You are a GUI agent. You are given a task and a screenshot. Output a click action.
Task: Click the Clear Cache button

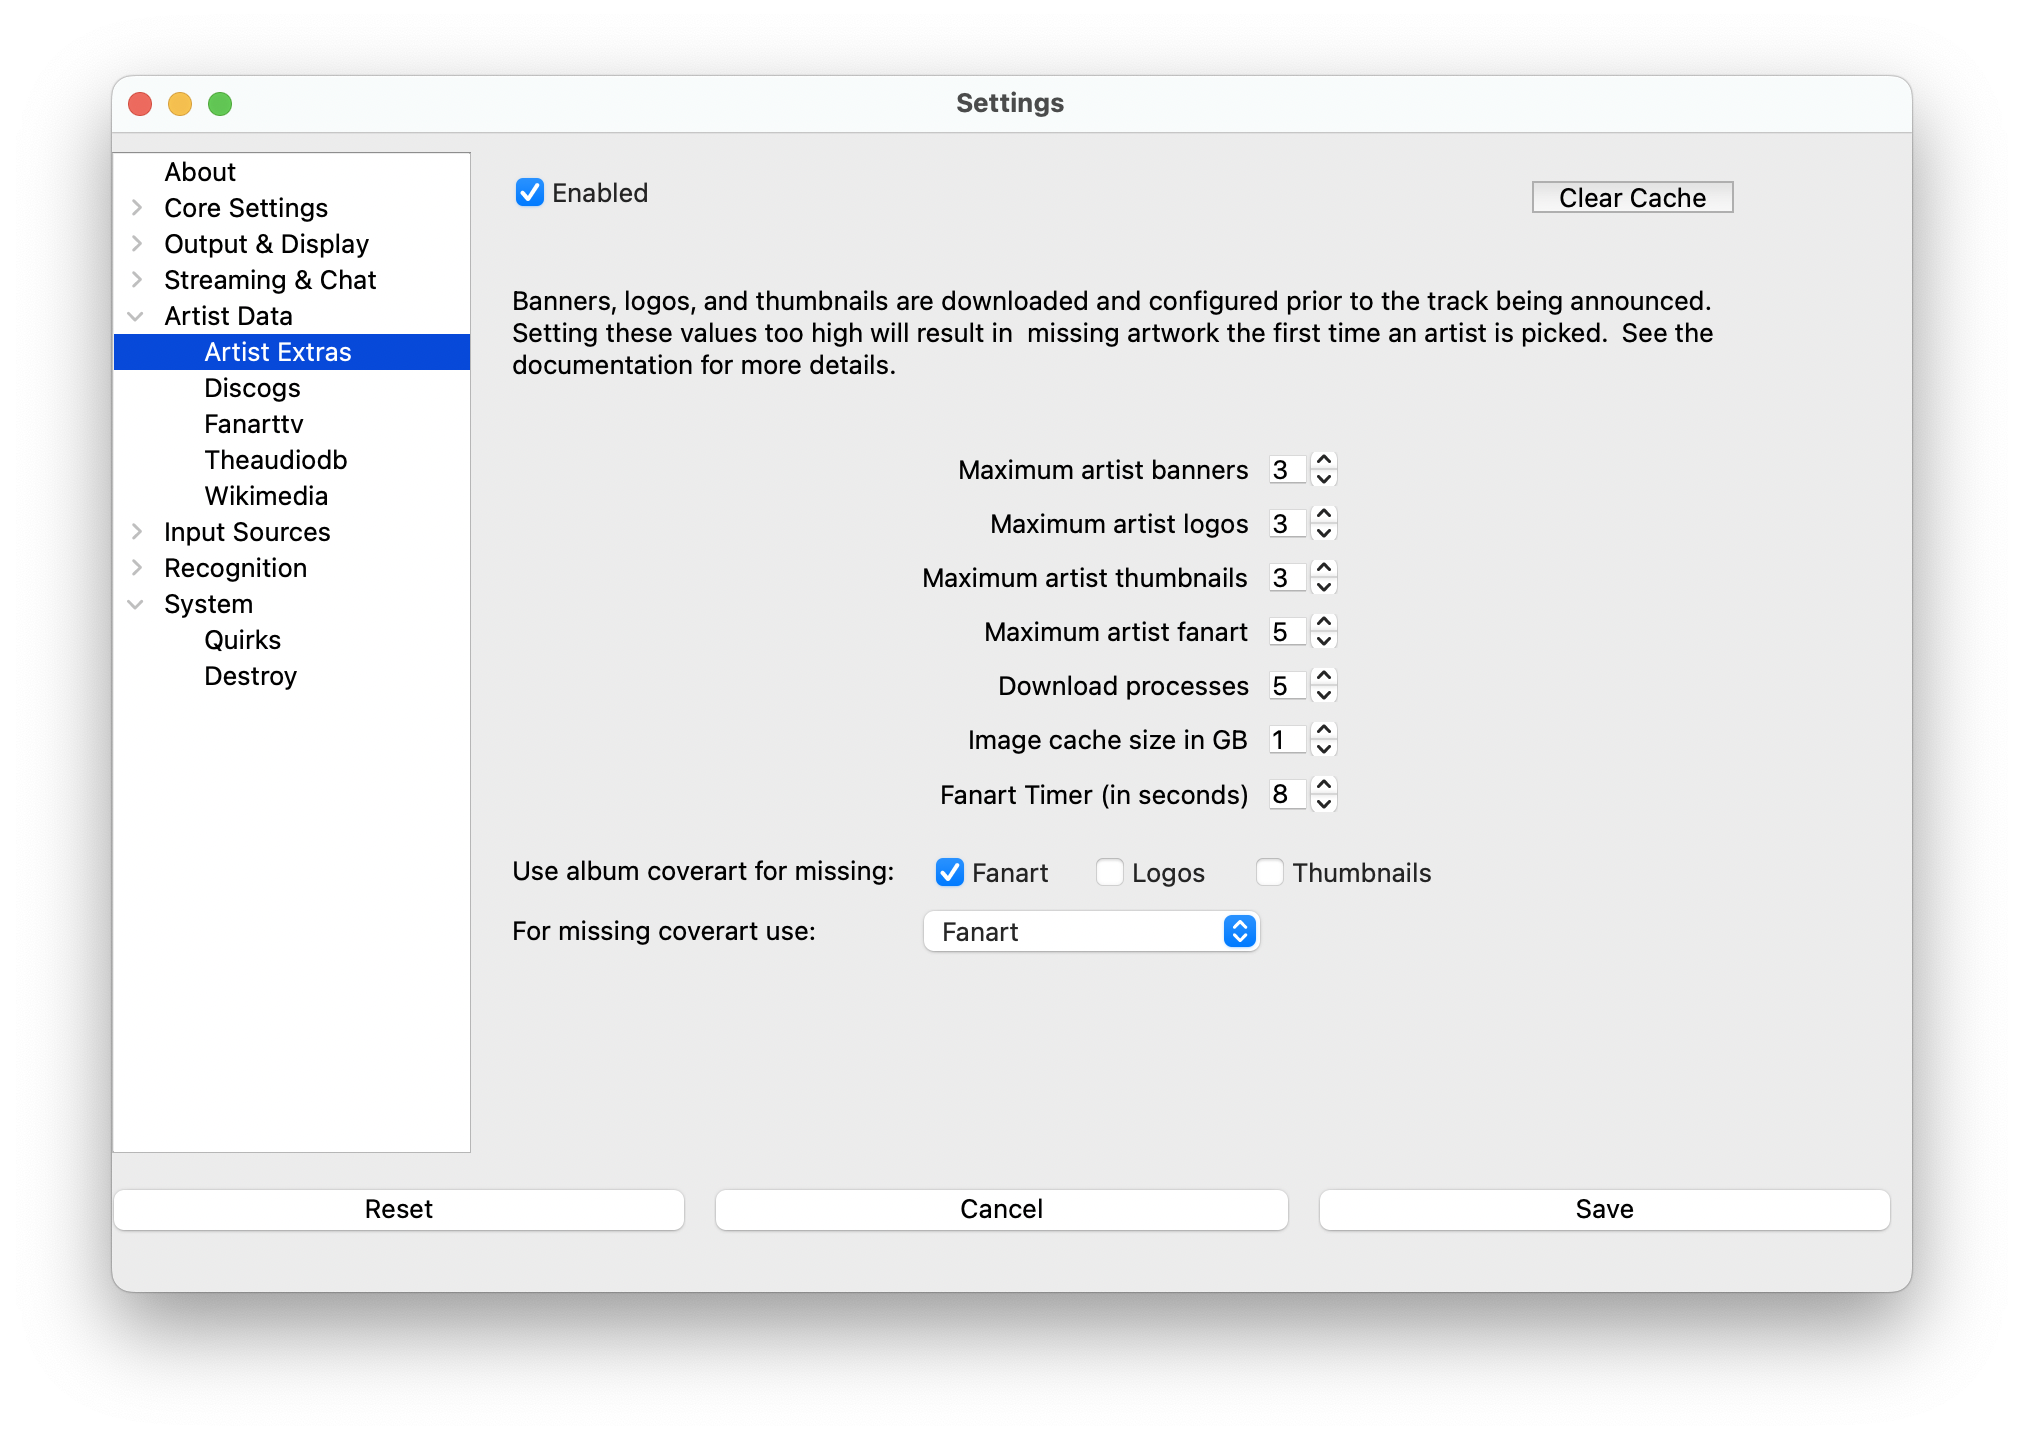tap(1632, 197)
